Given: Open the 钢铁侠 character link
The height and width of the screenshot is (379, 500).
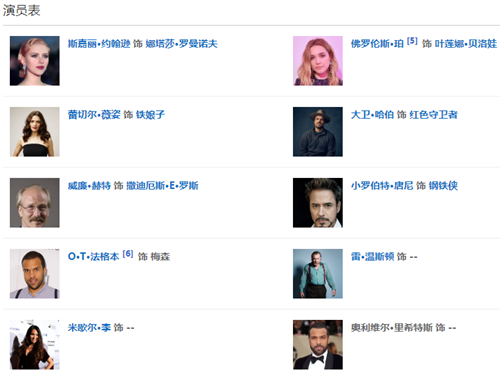Looking at the screenshot, I should tap(443, 186).
